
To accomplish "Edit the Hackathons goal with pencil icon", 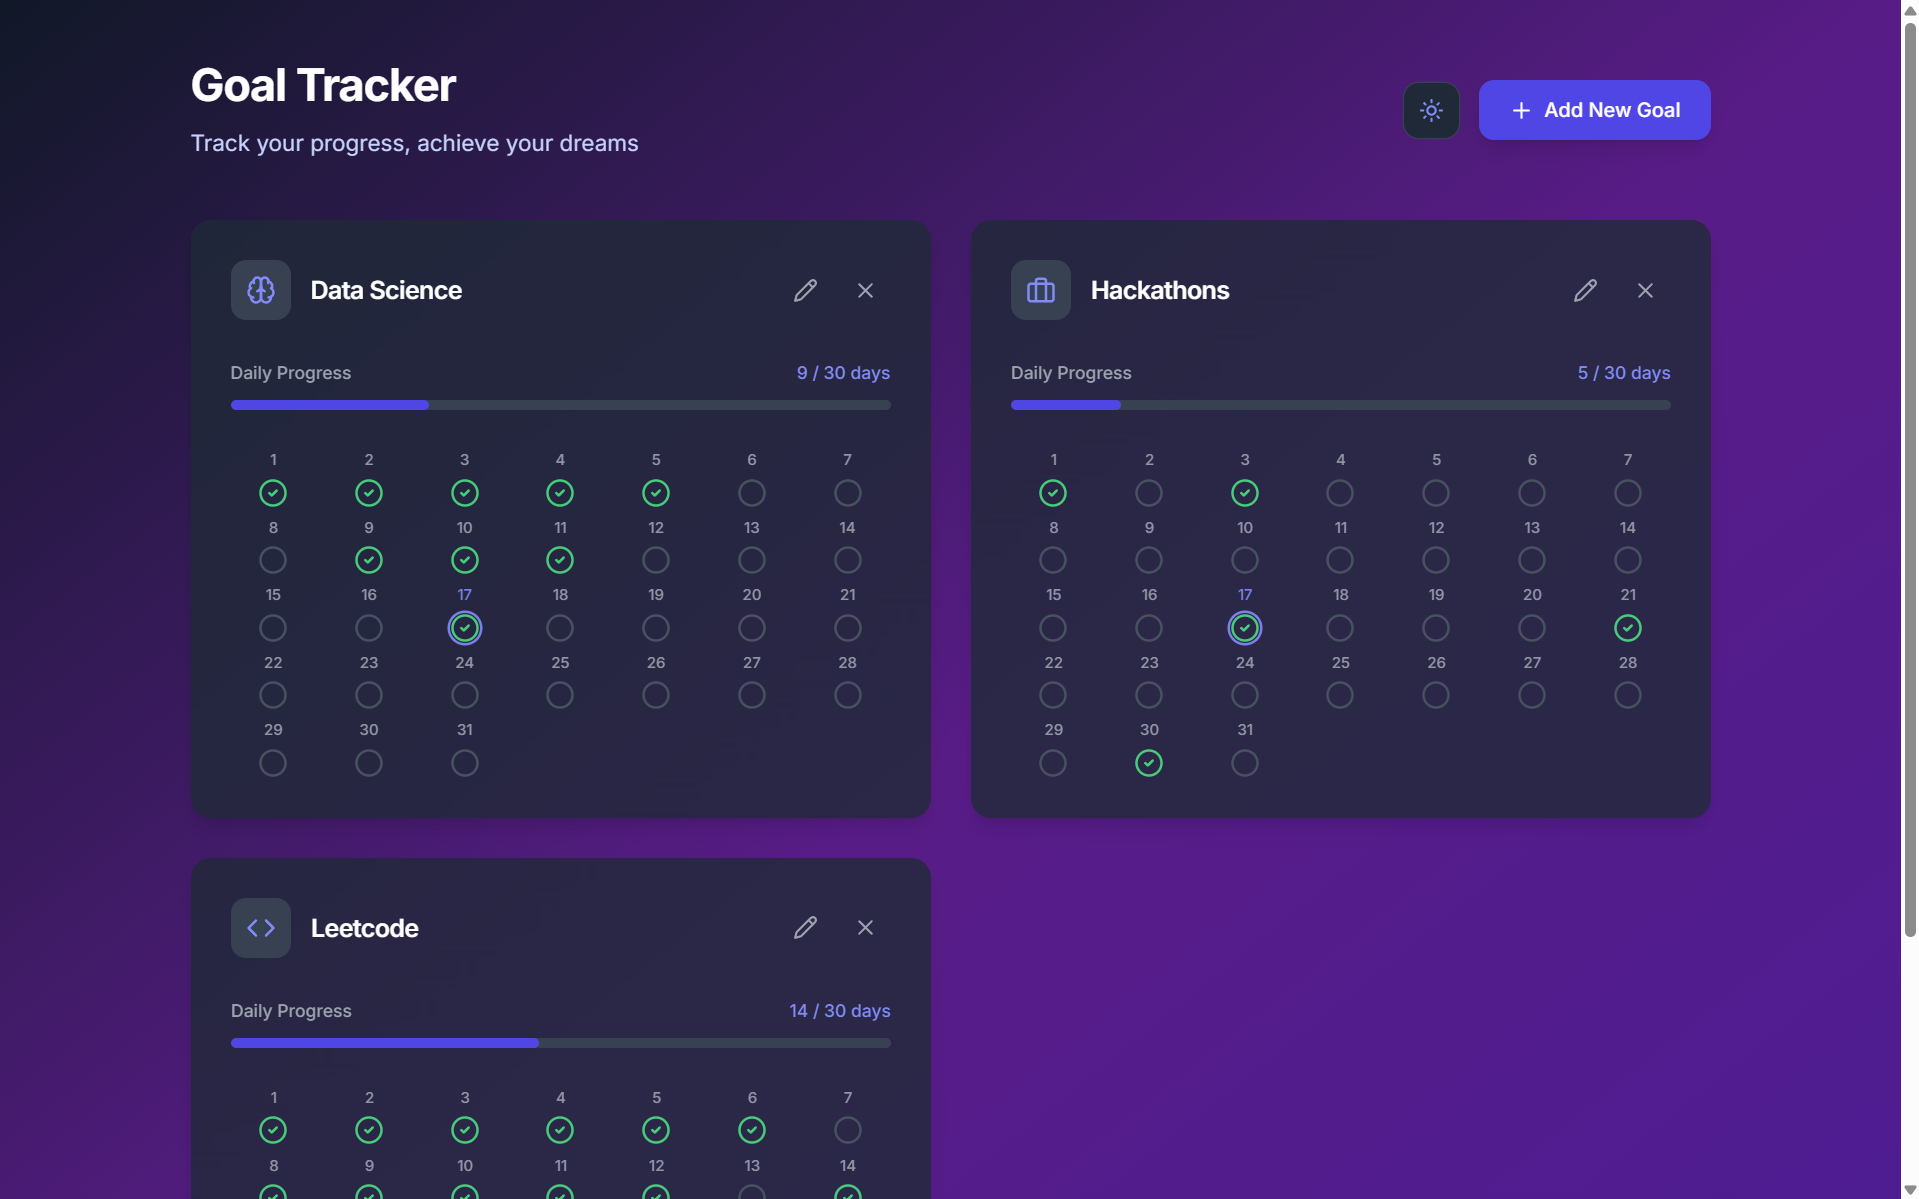I will tap(1585, 290).
